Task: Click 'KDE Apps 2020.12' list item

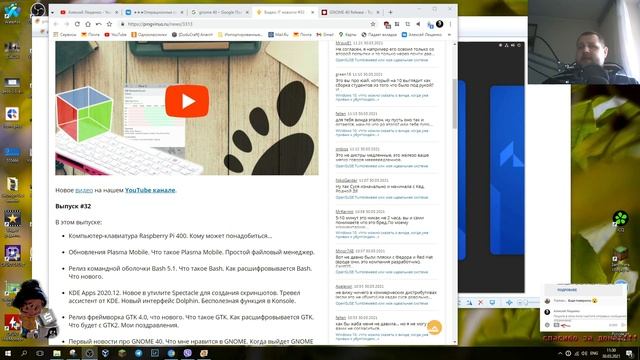Action: (x=184, y=297)
